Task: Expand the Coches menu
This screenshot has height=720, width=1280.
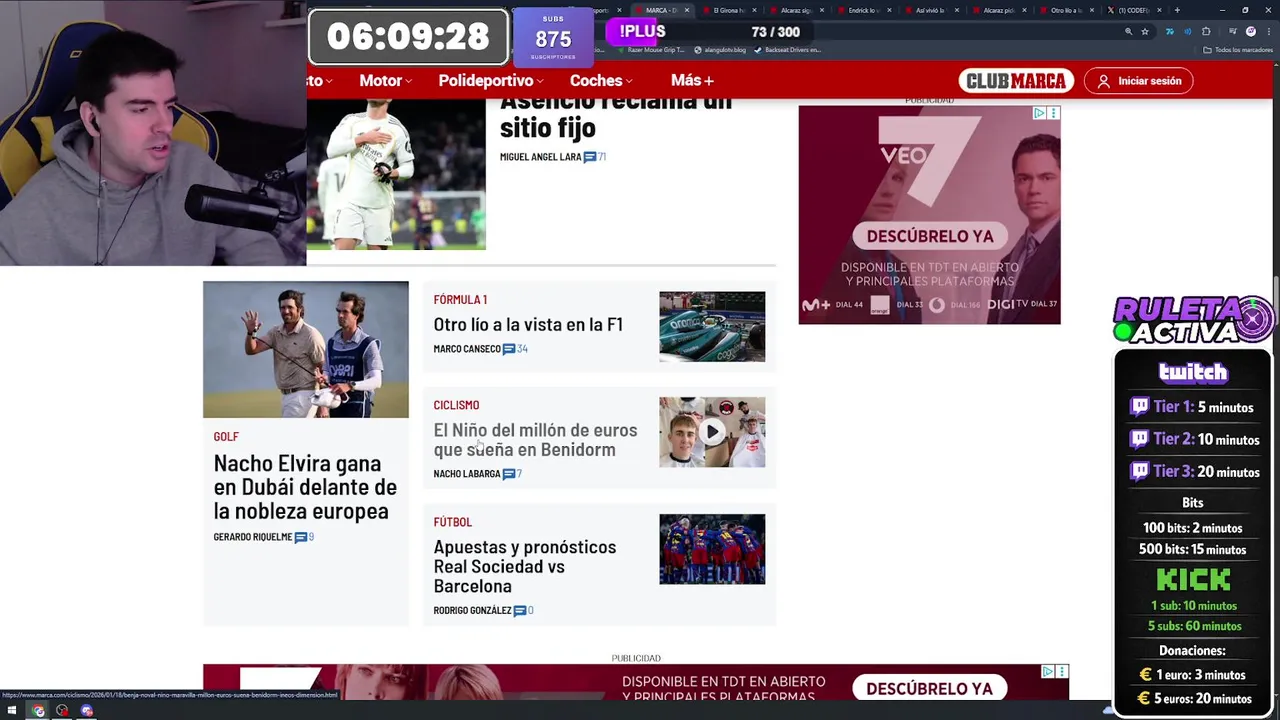Action: click(x=601, y=81)
